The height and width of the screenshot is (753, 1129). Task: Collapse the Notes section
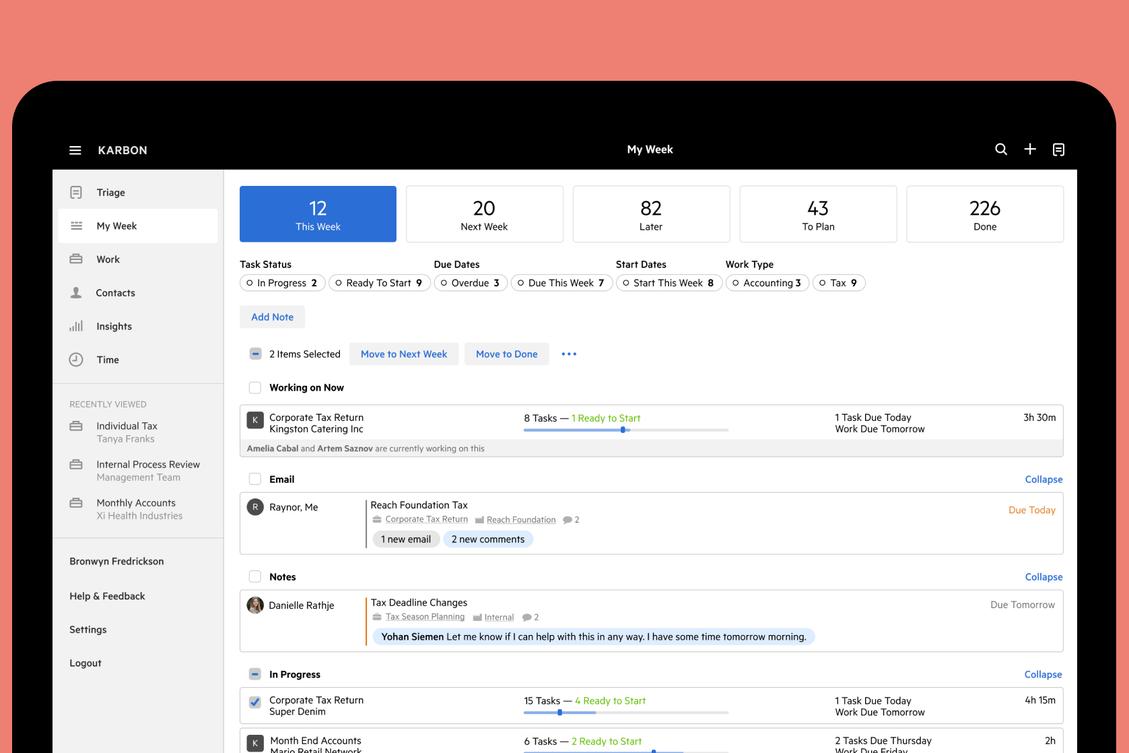point(1043,577)
